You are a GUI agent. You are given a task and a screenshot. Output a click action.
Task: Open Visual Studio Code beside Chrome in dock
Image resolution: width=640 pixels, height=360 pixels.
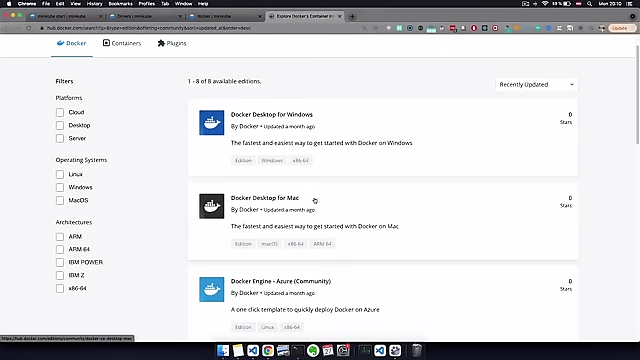click(x=253, y=350)
